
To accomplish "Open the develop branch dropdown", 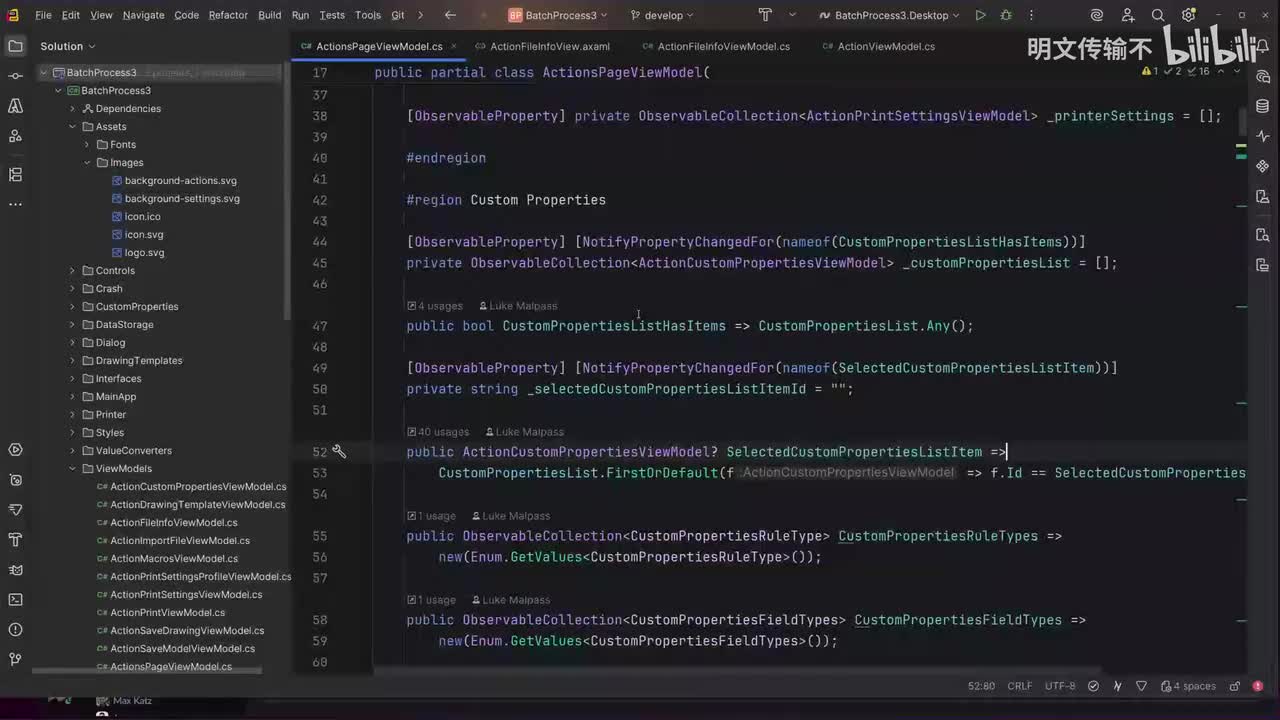I will [x=664, y=15].
